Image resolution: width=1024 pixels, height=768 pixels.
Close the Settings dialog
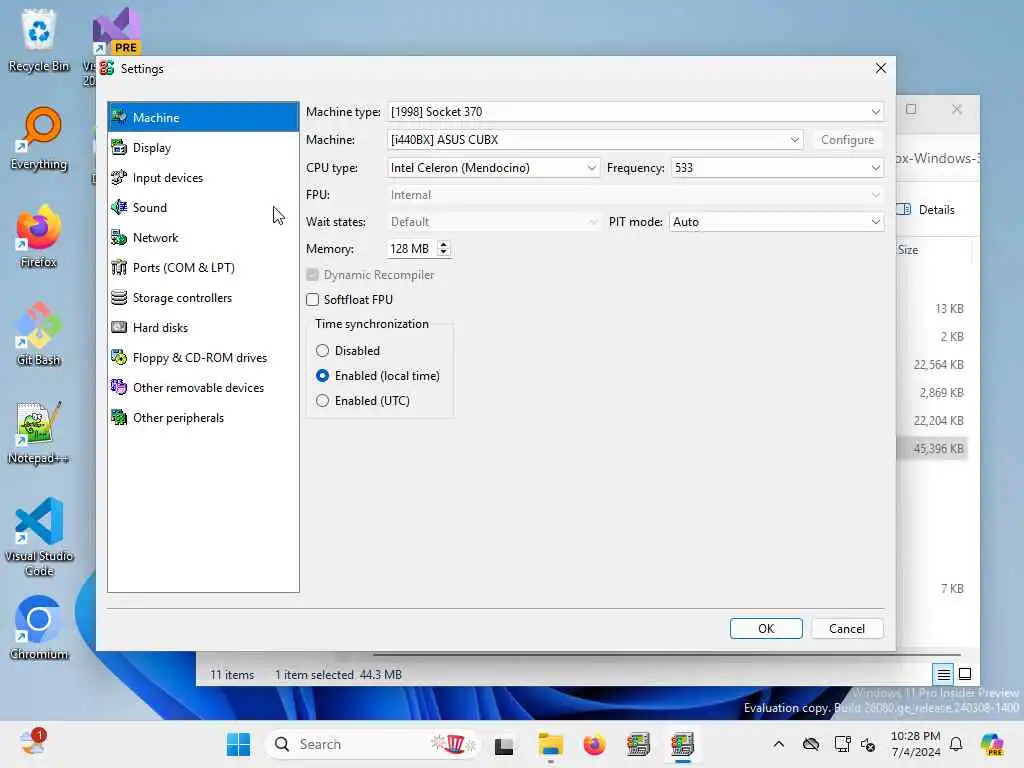(880, 68)
